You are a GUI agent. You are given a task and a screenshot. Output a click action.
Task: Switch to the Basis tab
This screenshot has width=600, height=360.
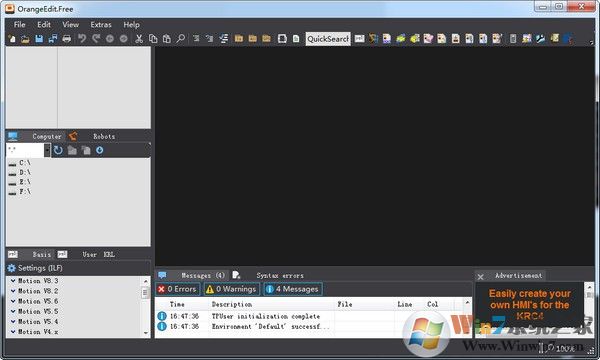42,254
